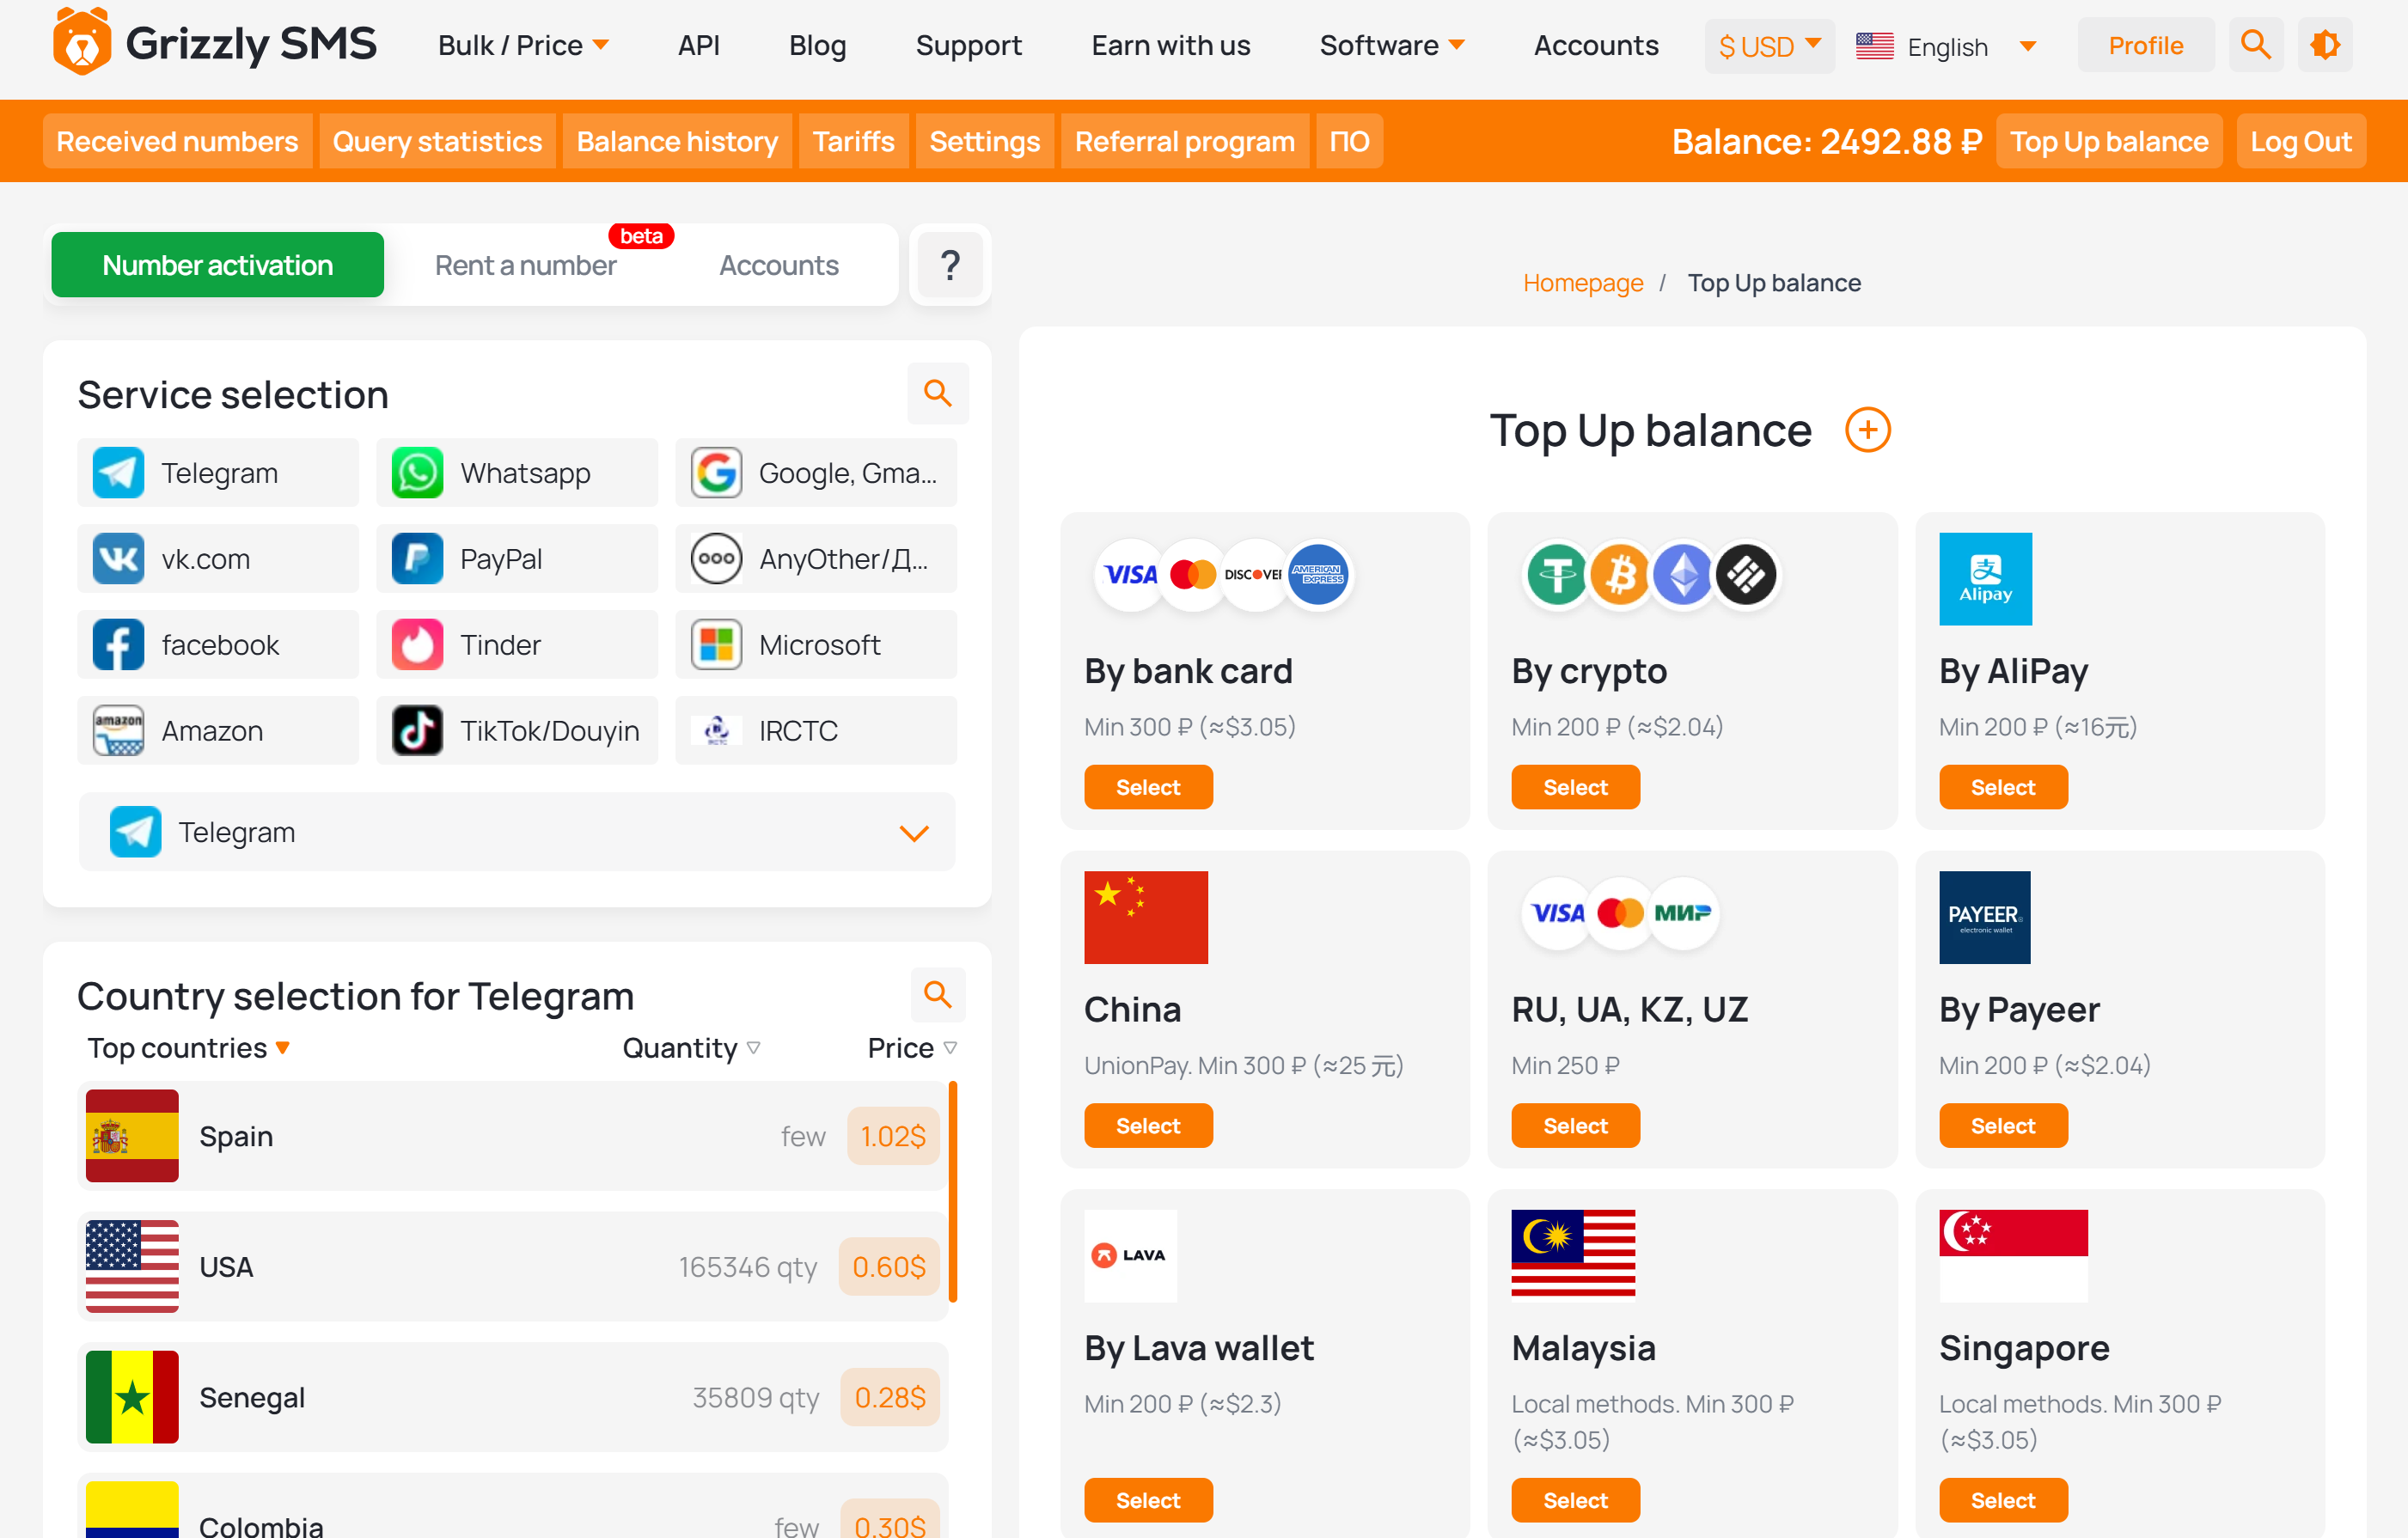
Task: Toggle the dark/light theme icon
Action: [x=2325, y=45]
